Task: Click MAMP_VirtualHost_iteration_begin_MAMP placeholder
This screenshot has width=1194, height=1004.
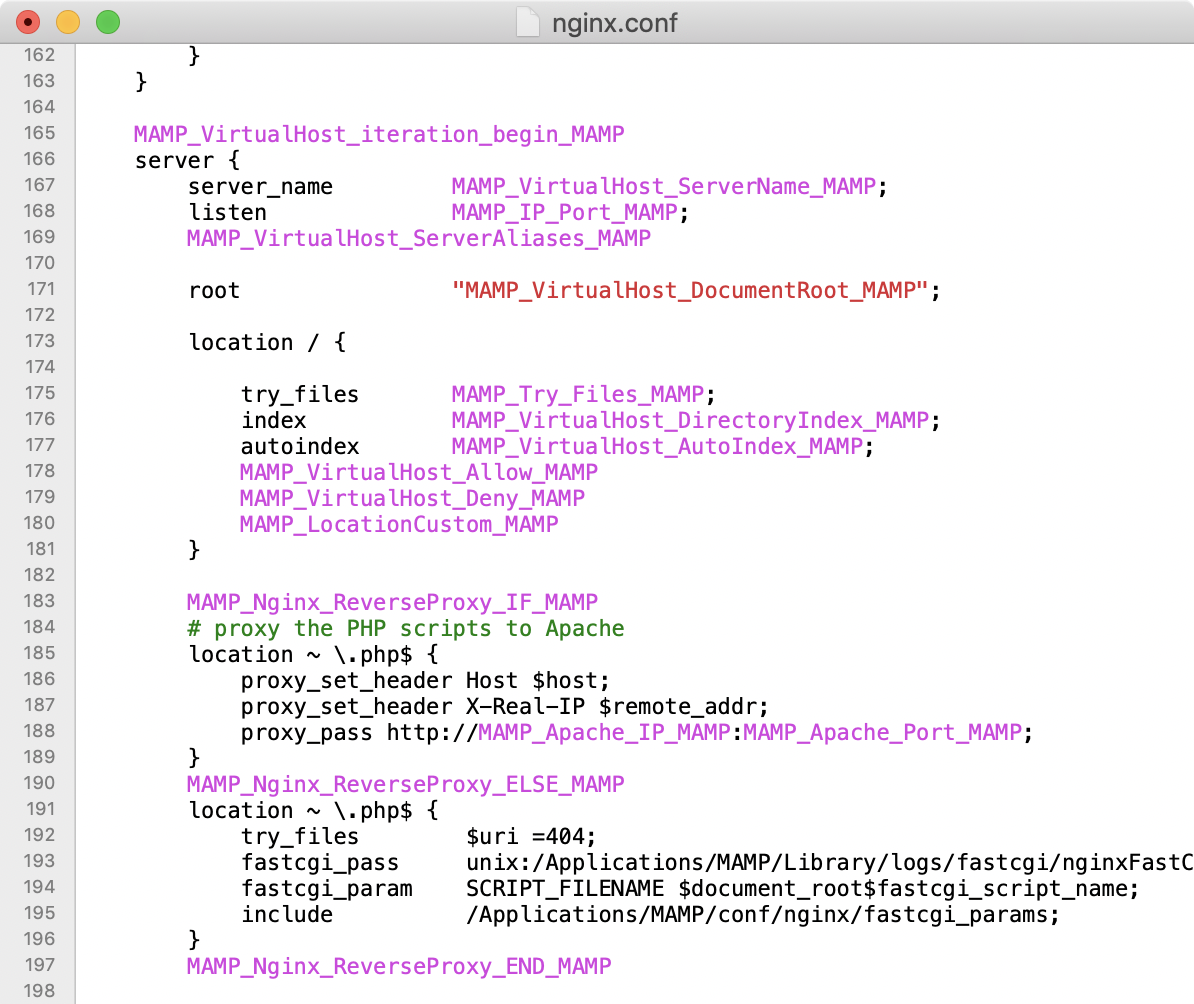Action: coord(378,134)
